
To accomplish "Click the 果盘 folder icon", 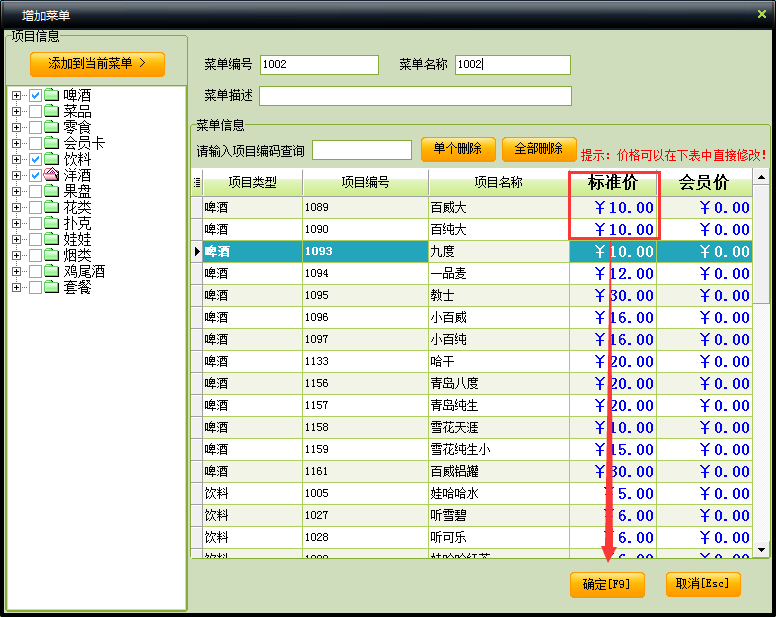I will [x=51, y=191].
